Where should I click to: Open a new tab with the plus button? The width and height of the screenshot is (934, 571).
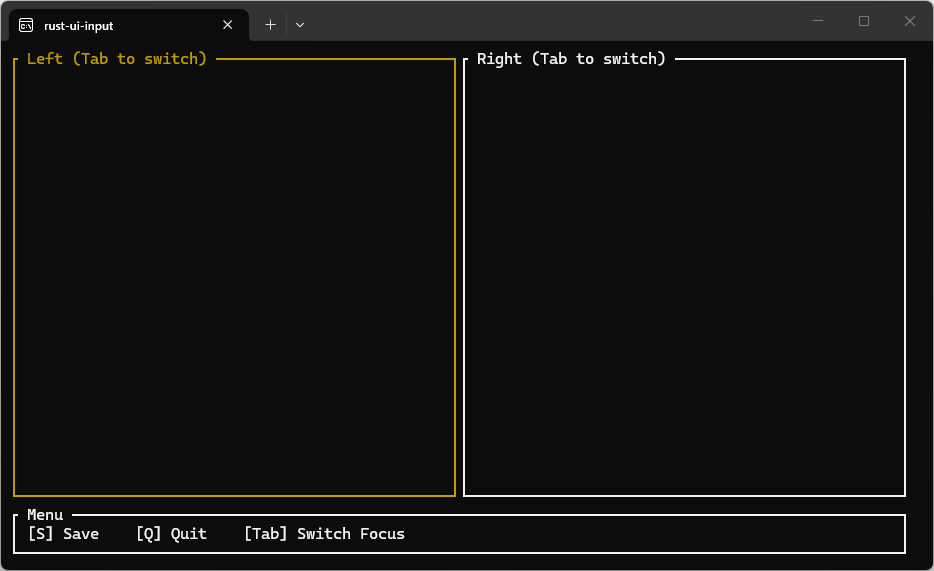click(270, 25)
